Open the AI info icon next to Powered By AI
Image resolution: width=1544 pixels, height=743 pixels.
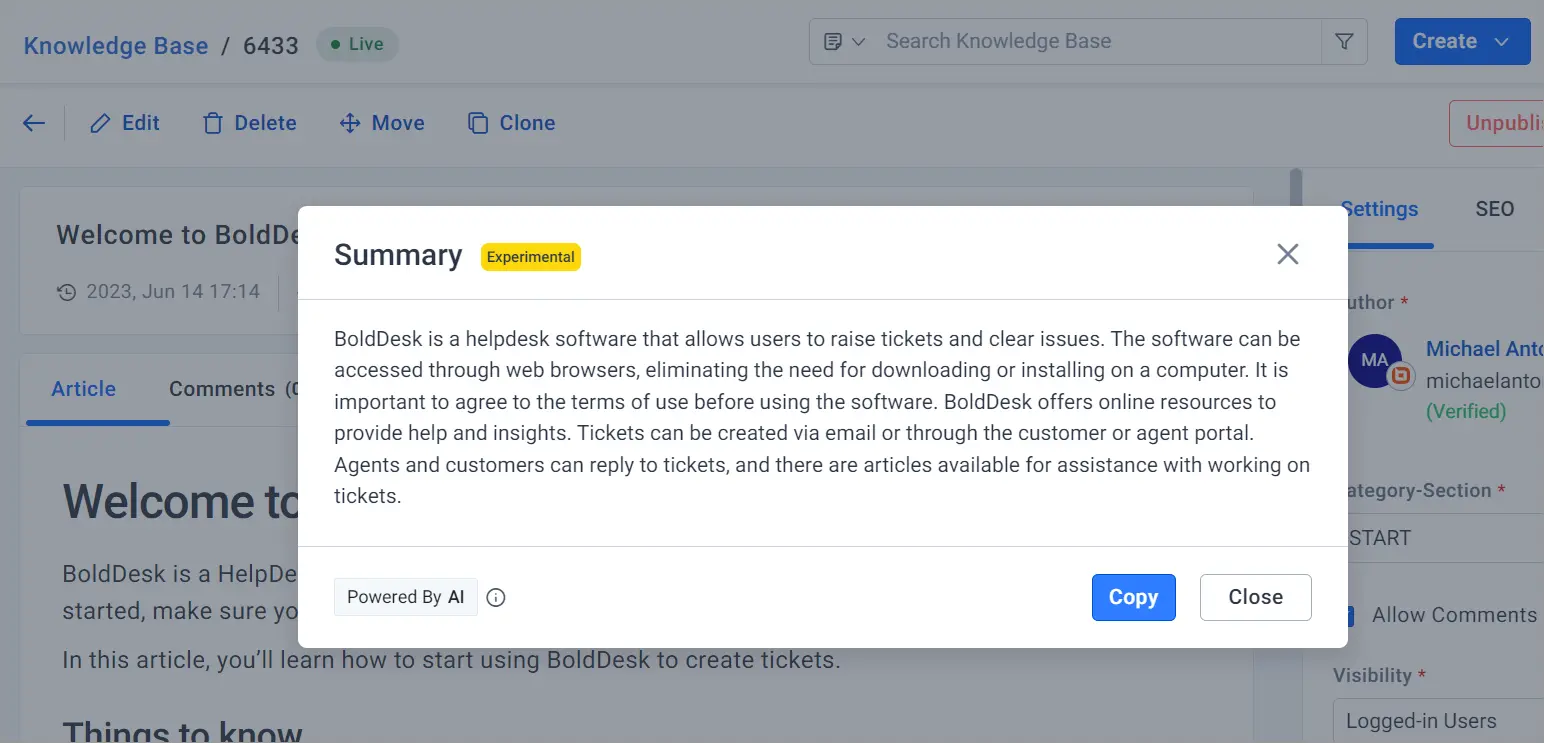point(496,598)
